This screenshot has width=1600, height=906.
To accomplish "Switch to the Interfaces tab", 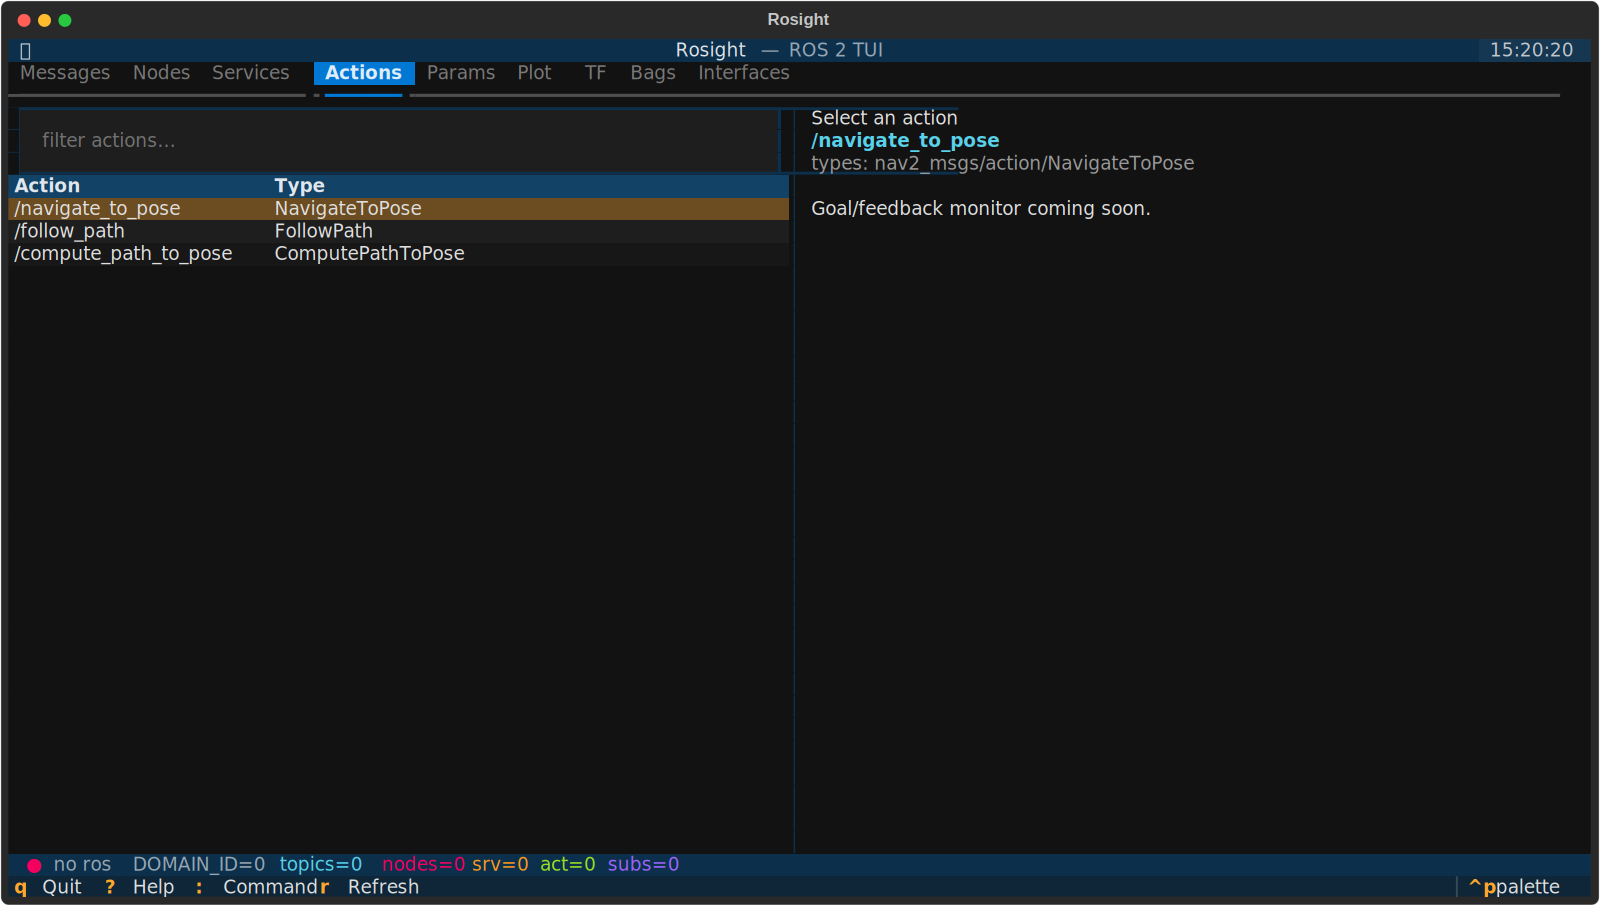I will click(x=744, y=73).
